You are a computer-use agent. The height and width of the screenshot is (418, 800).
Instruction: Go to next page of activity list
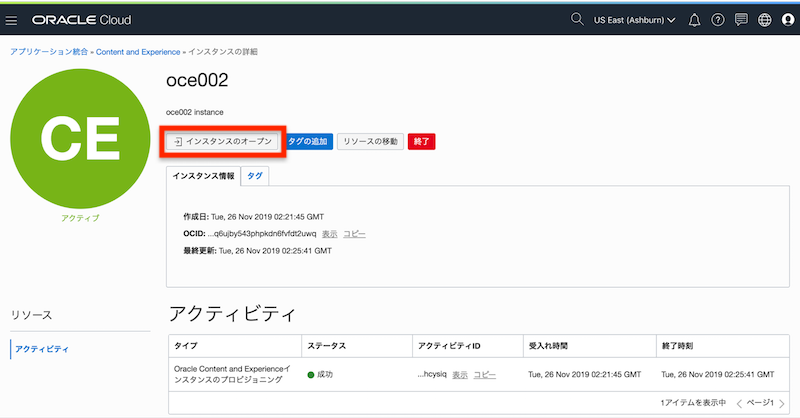click(x=782, y=404)
